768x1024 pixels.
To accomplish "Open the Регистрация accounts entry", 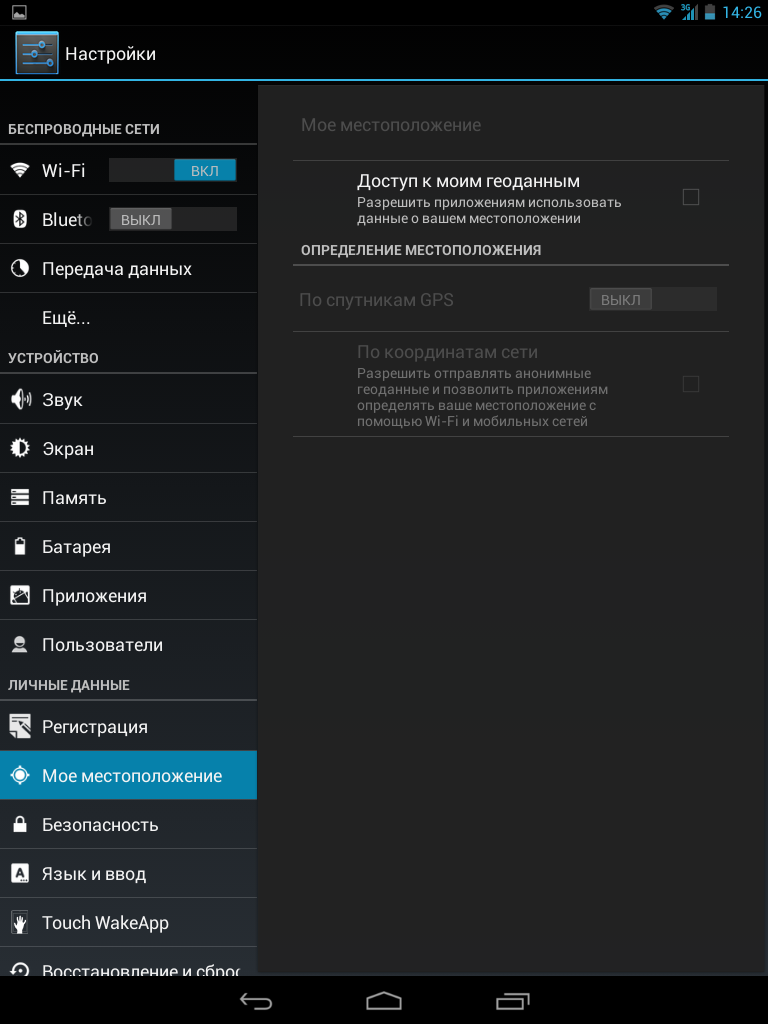I will tap(129, 726).
